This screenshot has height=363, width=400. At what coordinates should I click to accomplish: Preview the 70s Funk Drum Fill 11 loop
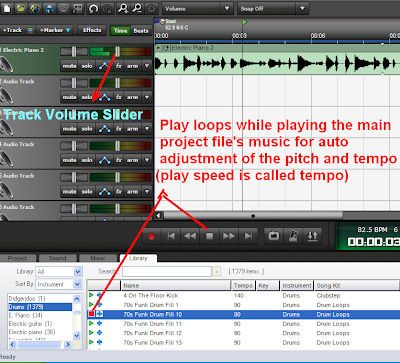[91, 323]
